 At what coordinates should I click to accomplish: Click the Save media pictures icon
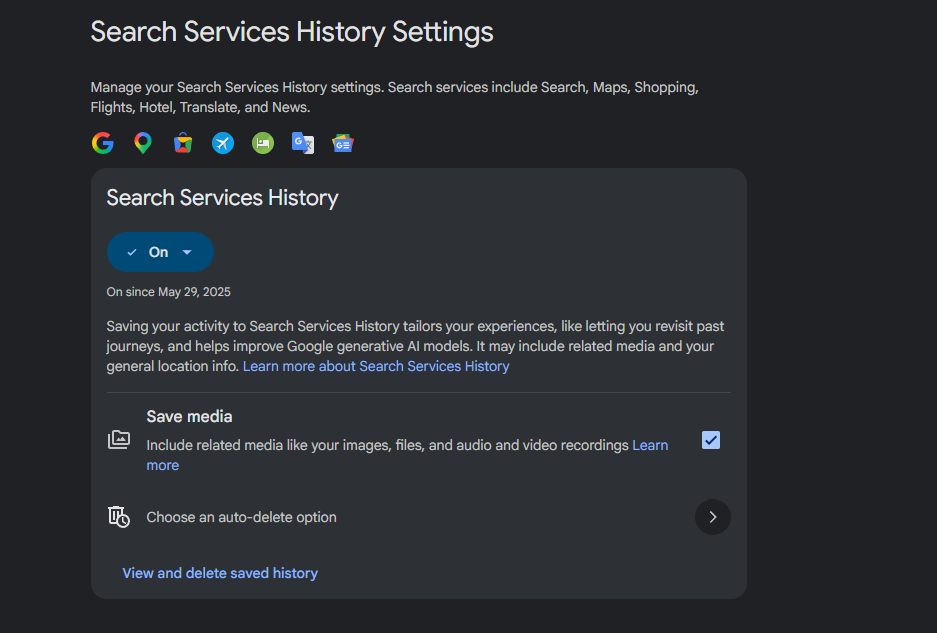(119, 439)
